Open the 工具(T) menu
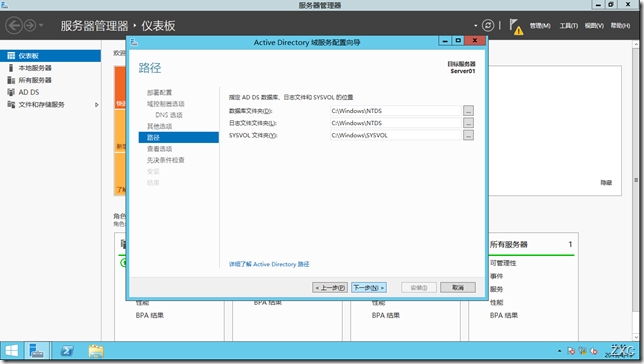This screenshot has height=364, width=644. point(568,25)
